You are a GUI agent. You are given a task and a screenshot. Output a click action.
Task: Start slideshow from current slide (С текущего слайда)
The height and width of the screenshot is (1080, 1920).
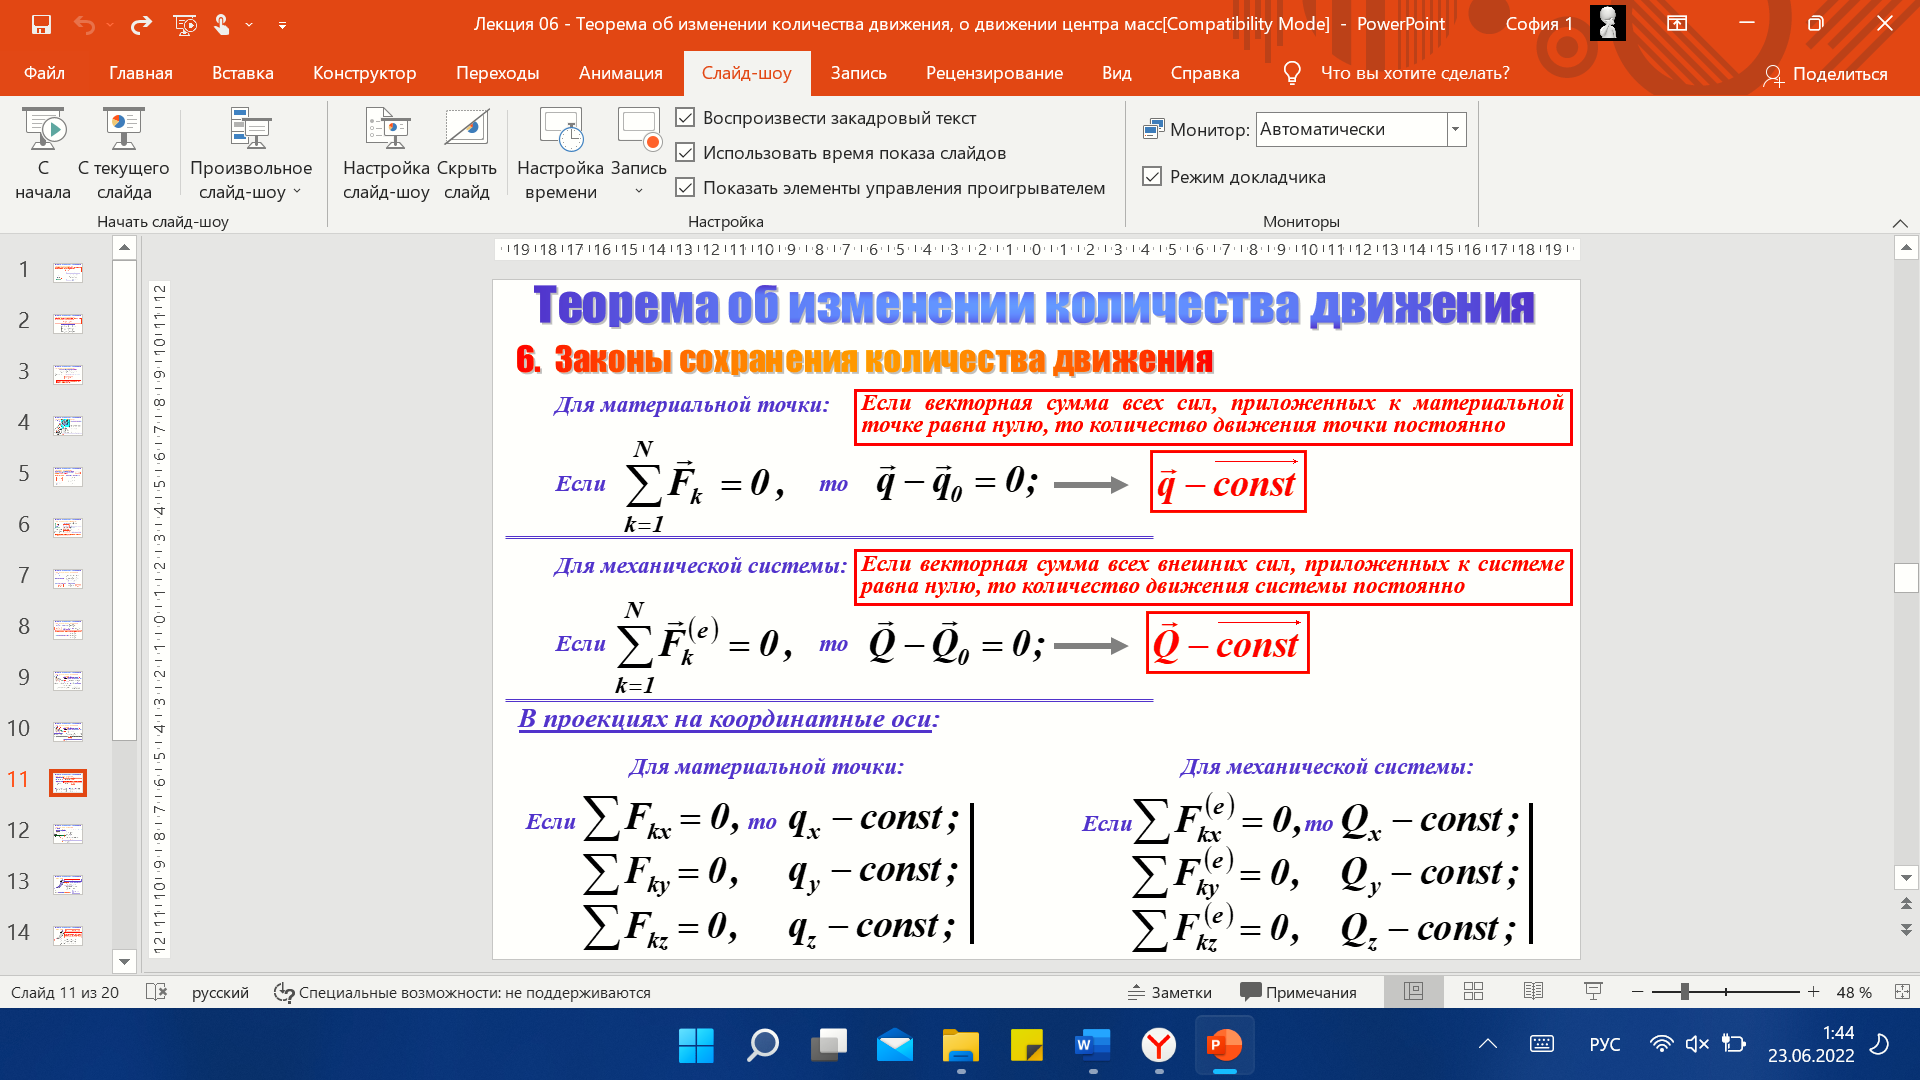click(124, 155)
